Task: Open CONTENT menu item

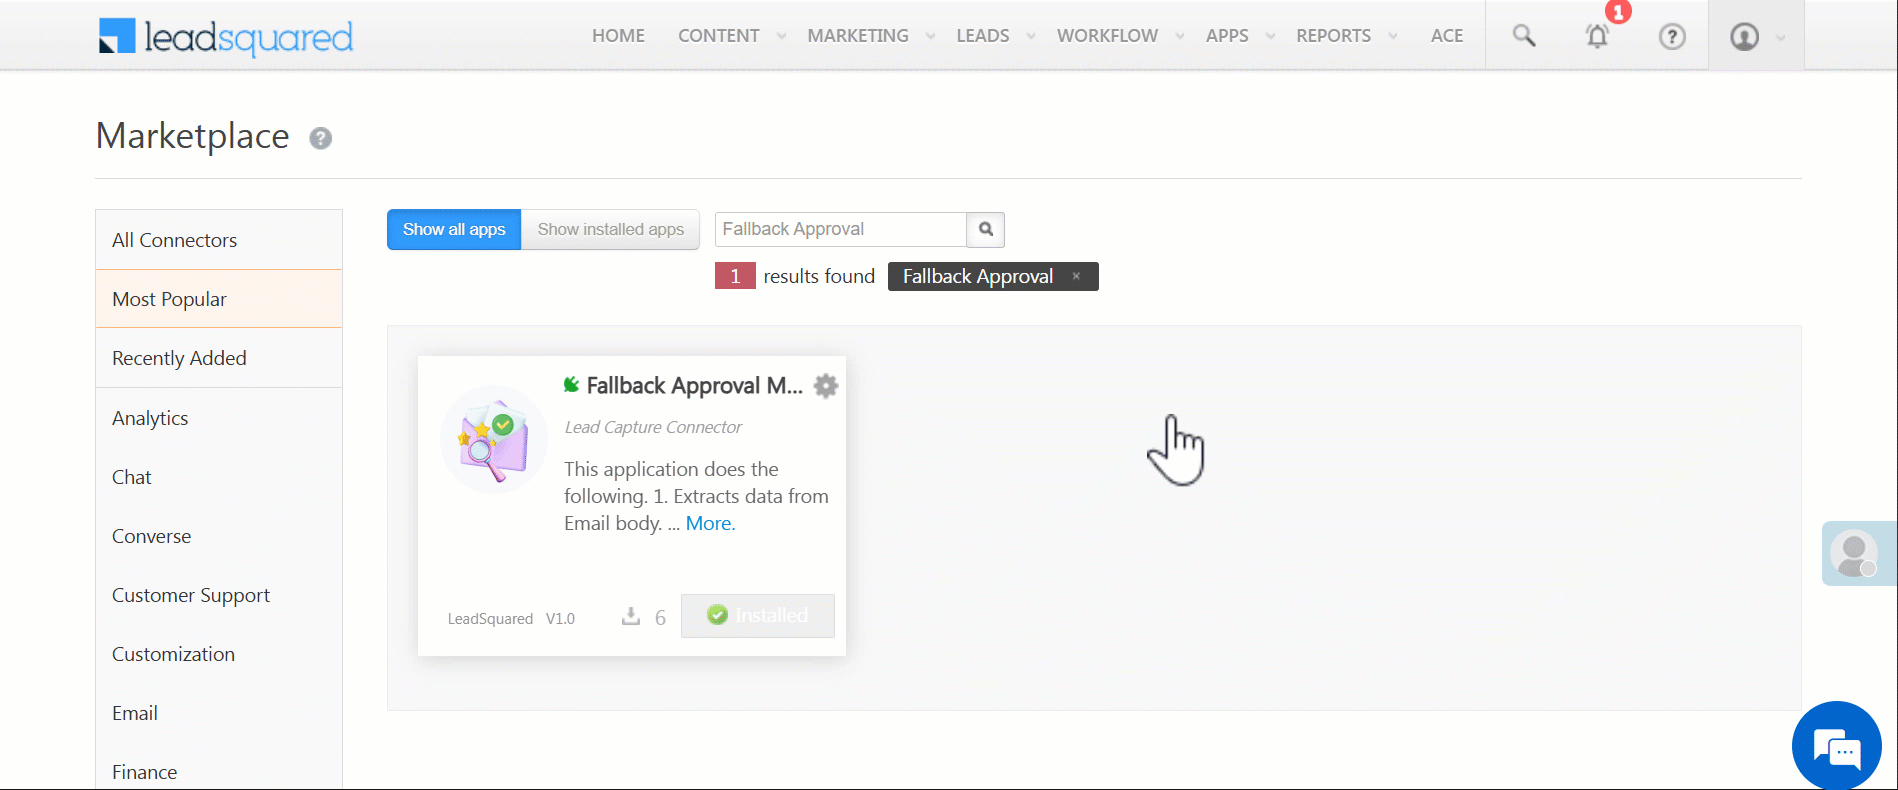Action: tap(719, 36)
